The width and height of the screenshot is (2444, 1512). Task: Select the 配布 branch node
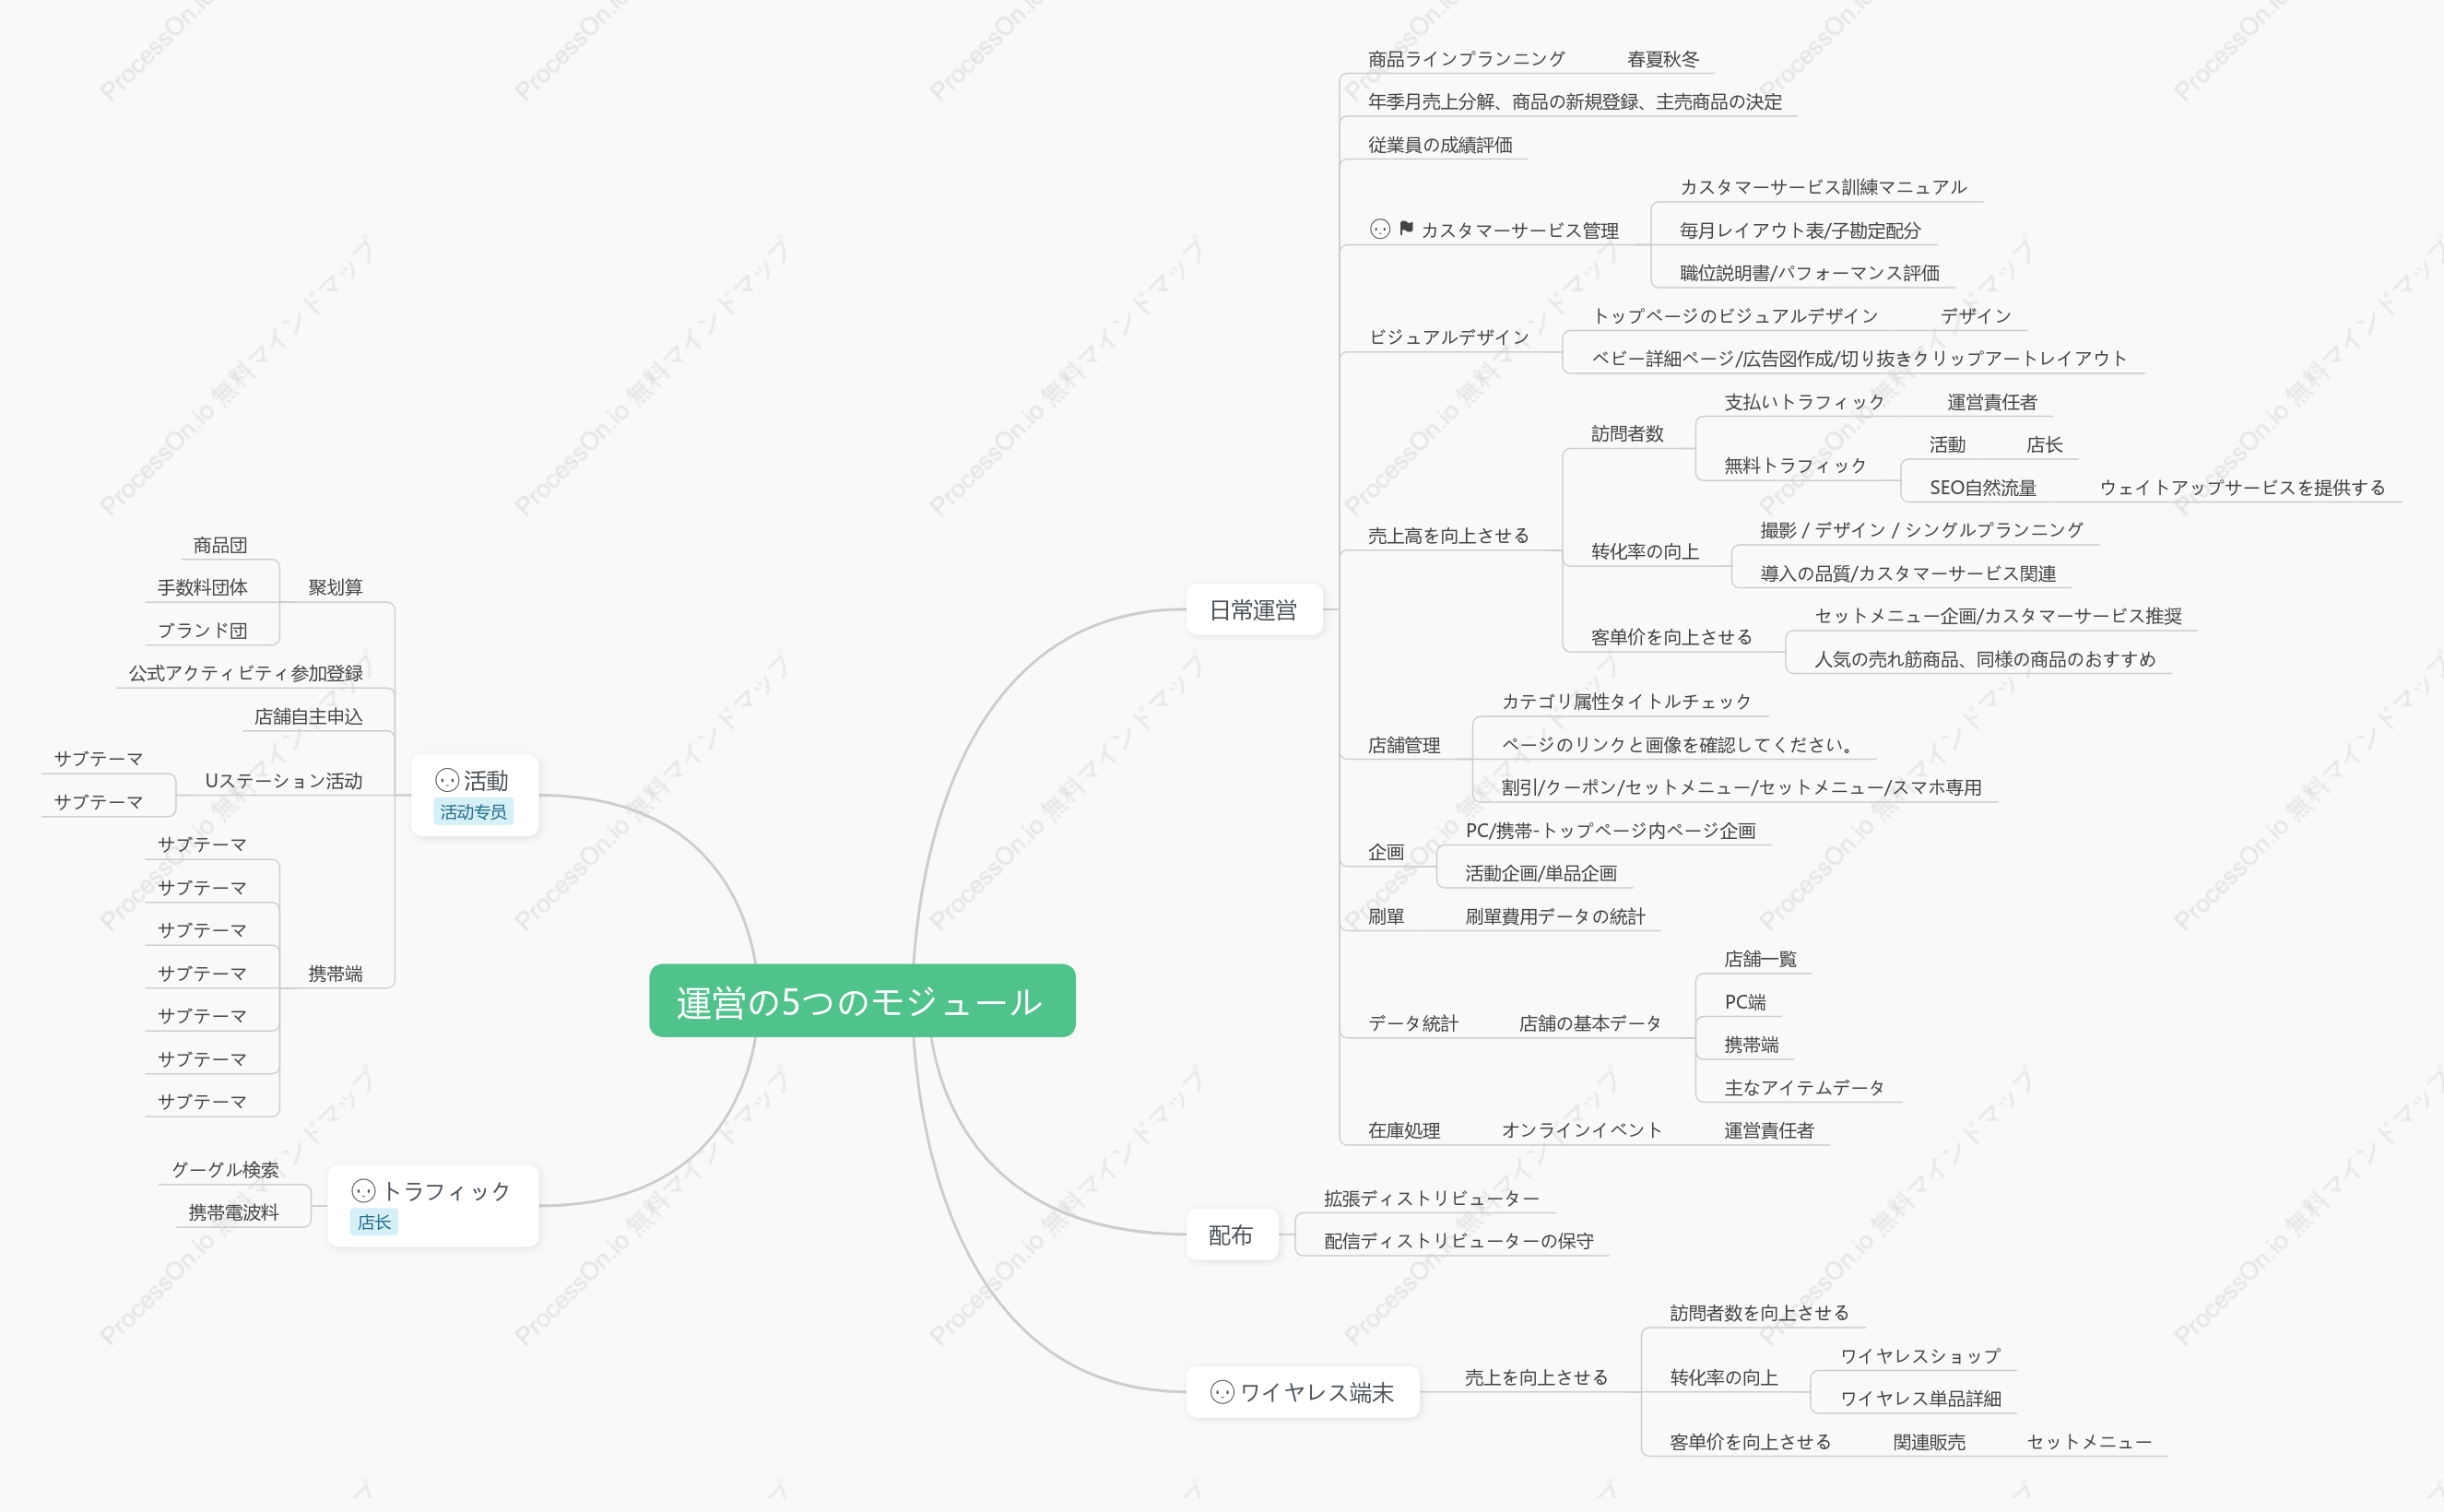[1231, 1234]
